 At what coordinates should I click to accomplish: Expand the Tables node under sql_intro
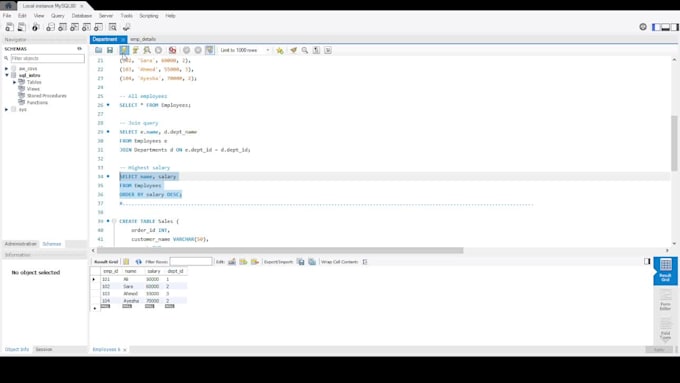[14, 82]
